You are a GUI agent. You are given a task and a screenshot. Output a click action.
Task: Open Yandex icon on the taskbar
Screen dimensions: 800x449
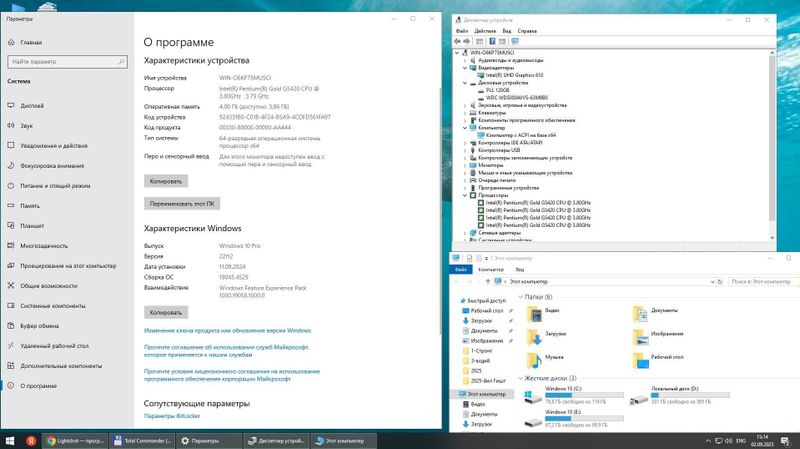[31, 441]
